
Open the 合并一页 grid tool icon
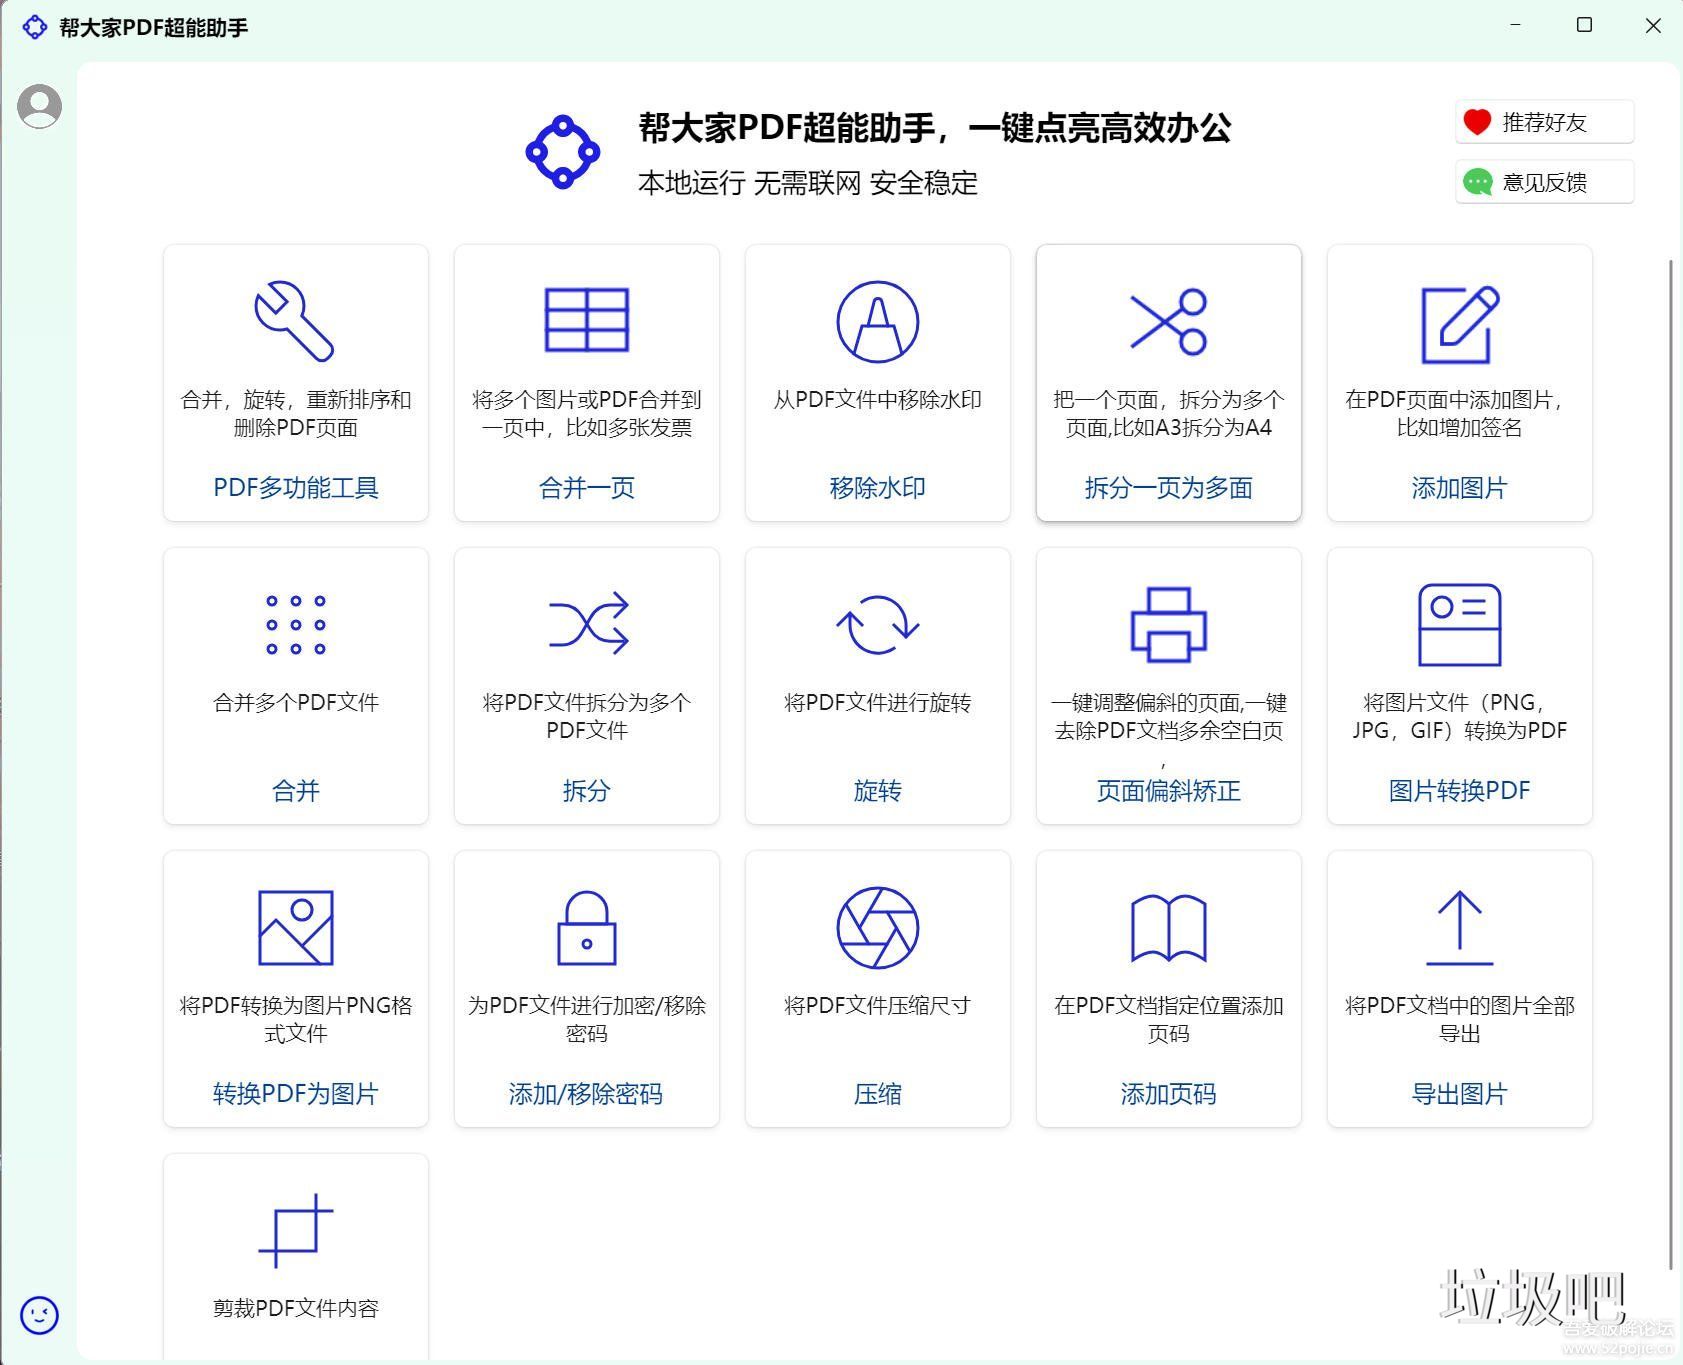point(586,320)
